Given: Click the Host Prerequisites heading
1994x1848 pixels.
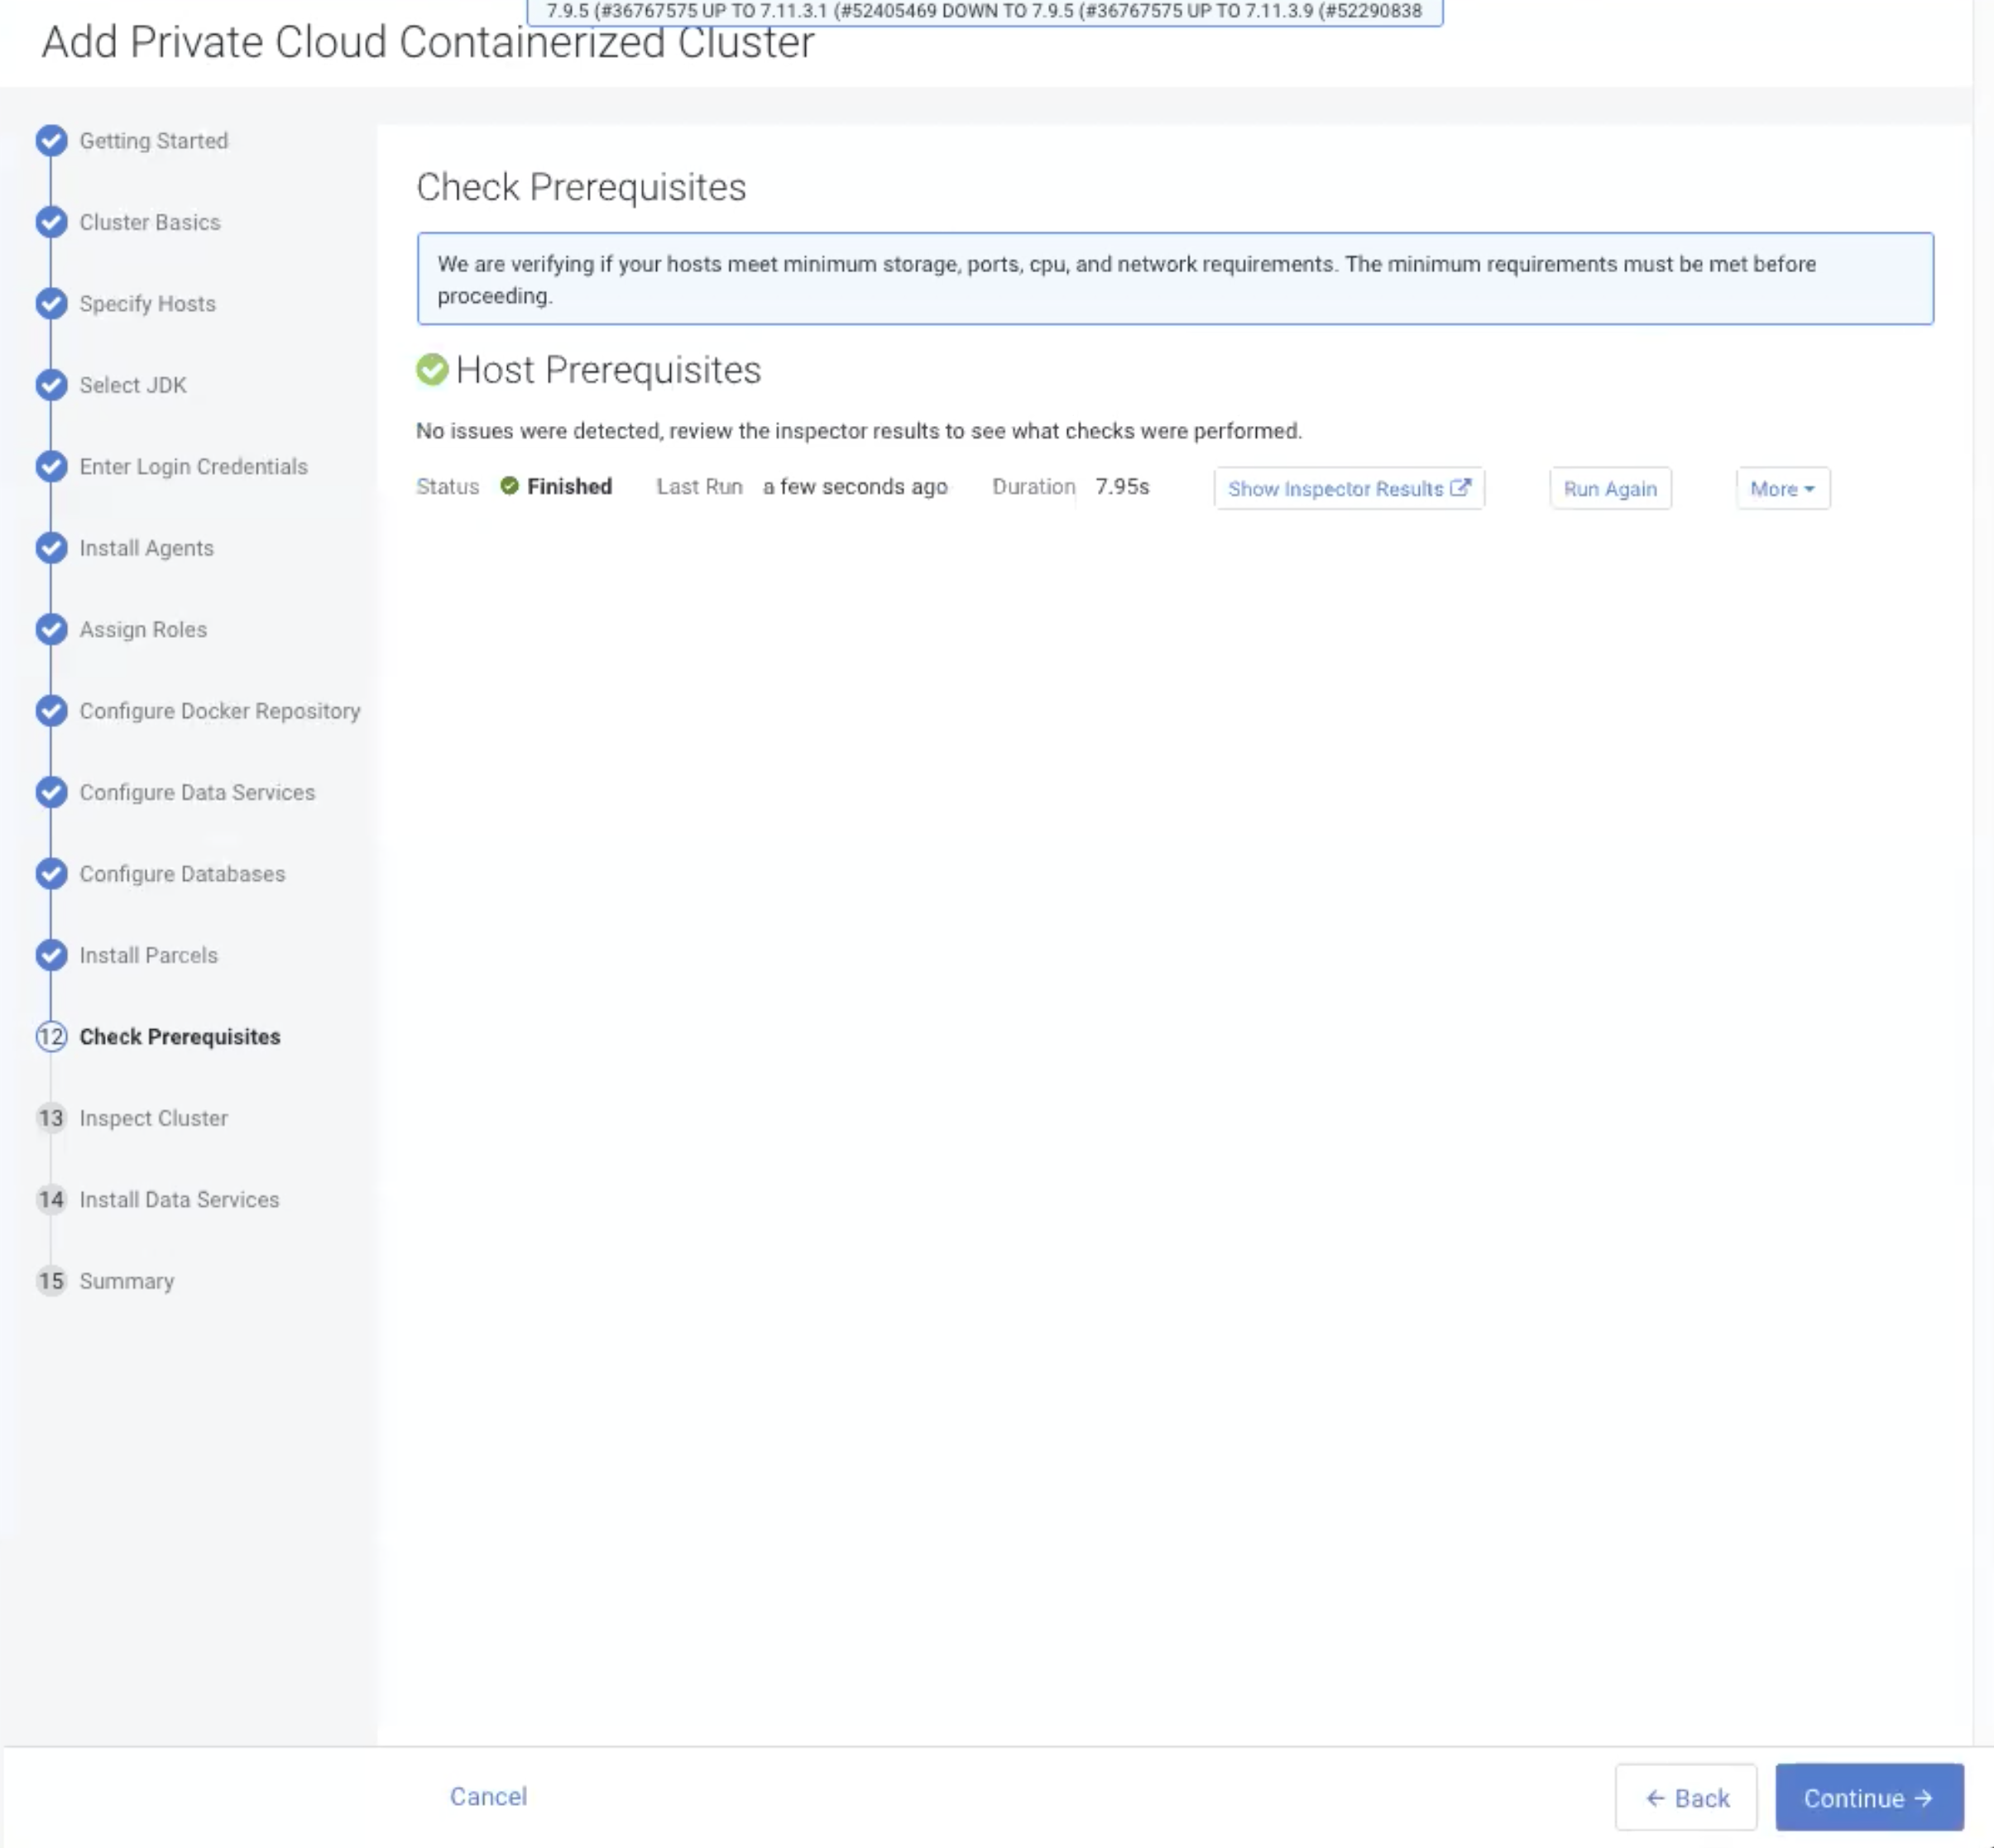Looking at the screenshot, I should coord(608,370).
